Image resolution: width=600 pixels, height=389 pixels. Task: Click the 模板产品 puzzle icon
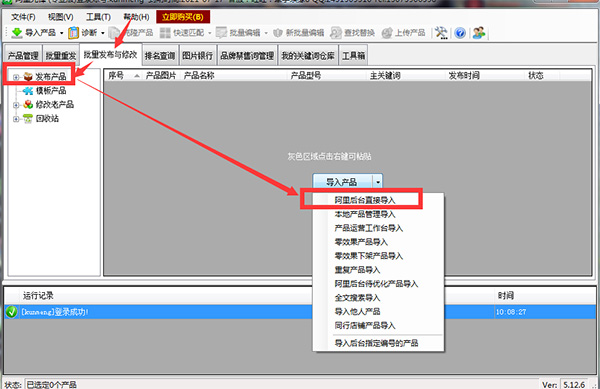[28, 91]
